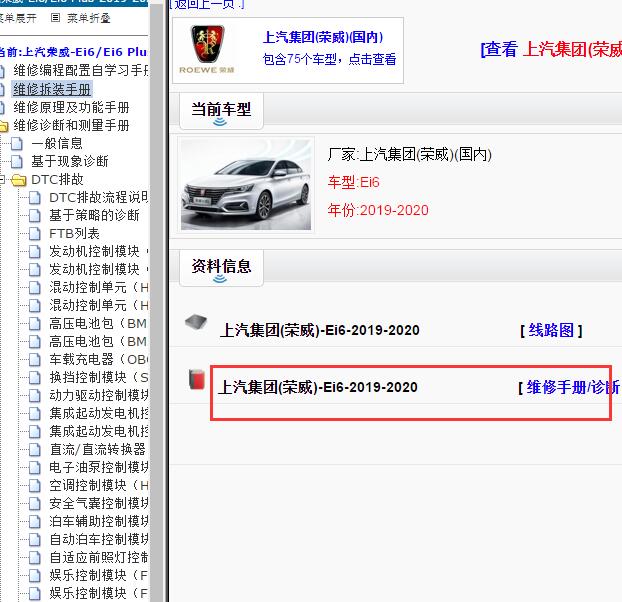The height and width of the screenshot is (602, 622).
Task: Select the 当前车型 tab
Action: click(x=221, y=111)
